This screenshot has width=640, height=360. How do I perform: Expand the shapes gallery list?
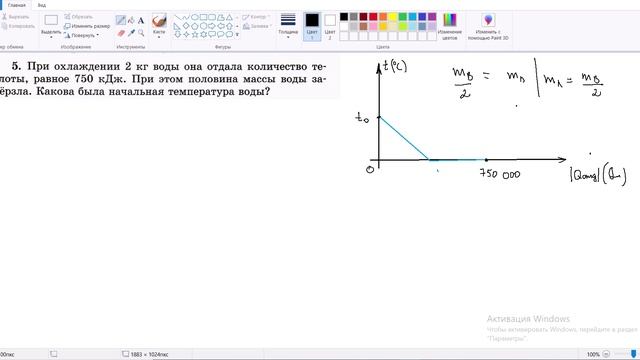tap(237, 35)
